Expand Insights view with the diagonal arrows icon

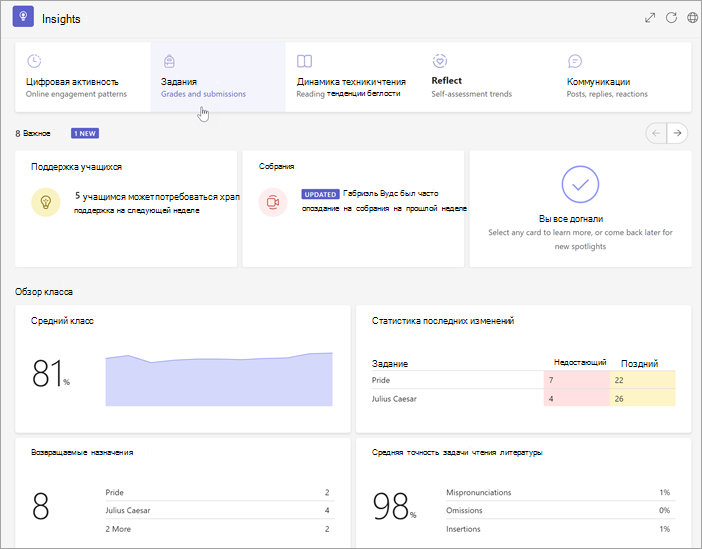click(x=650, y=17)
